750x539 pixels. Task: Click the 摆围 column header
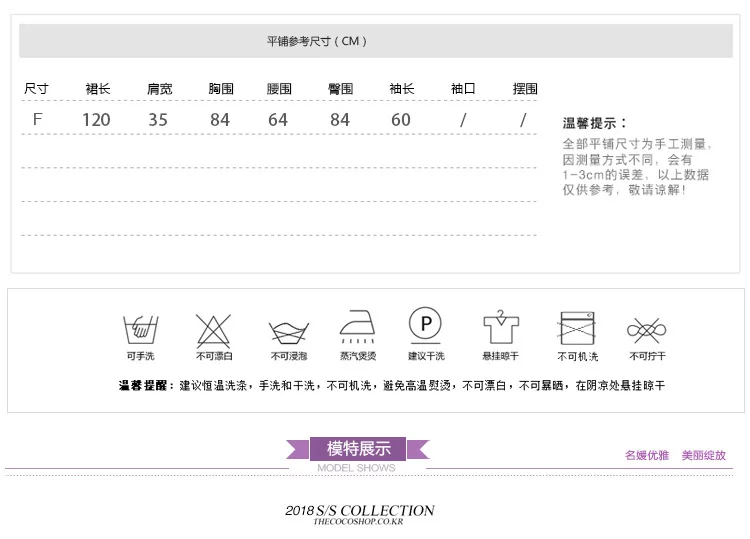[525, 88]
